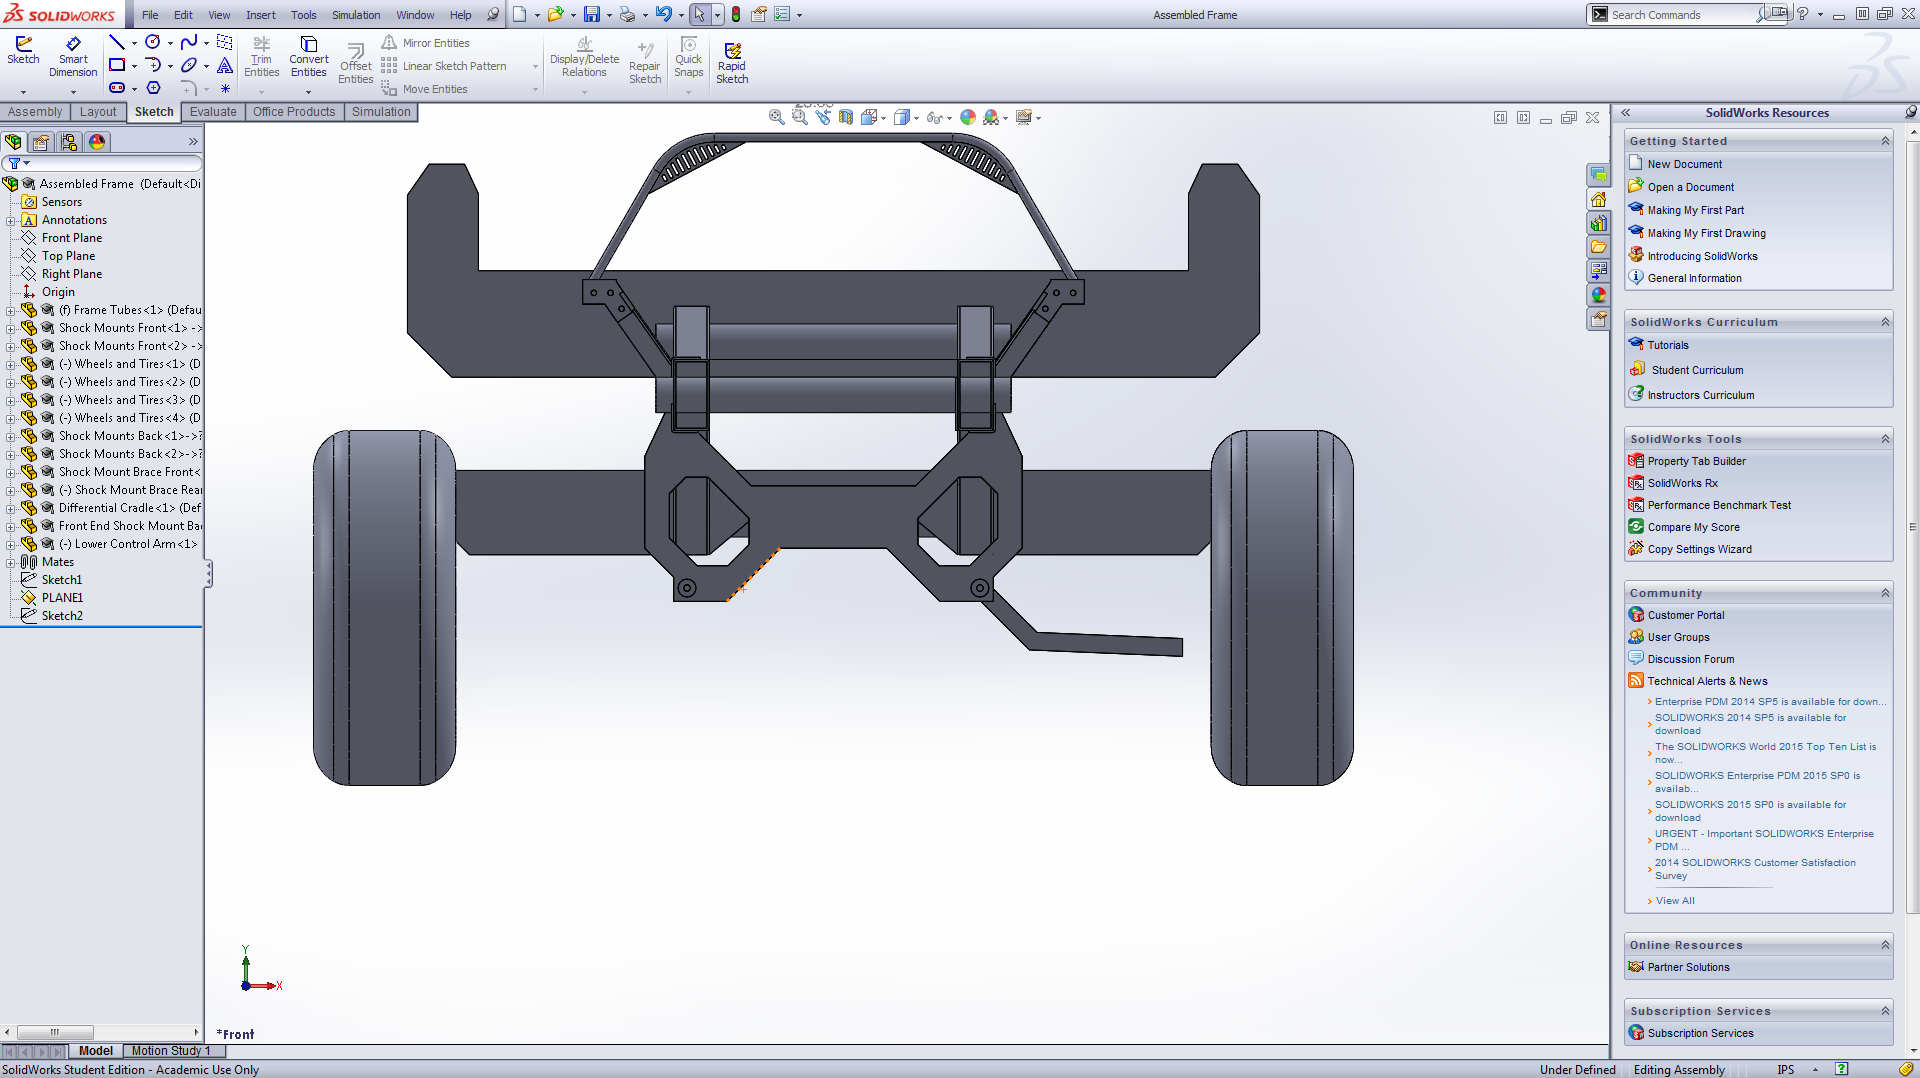This screenshot has width=1920, height=1078.
Task: Open the Tutorials link
Action: click(x=1667, y=345)
